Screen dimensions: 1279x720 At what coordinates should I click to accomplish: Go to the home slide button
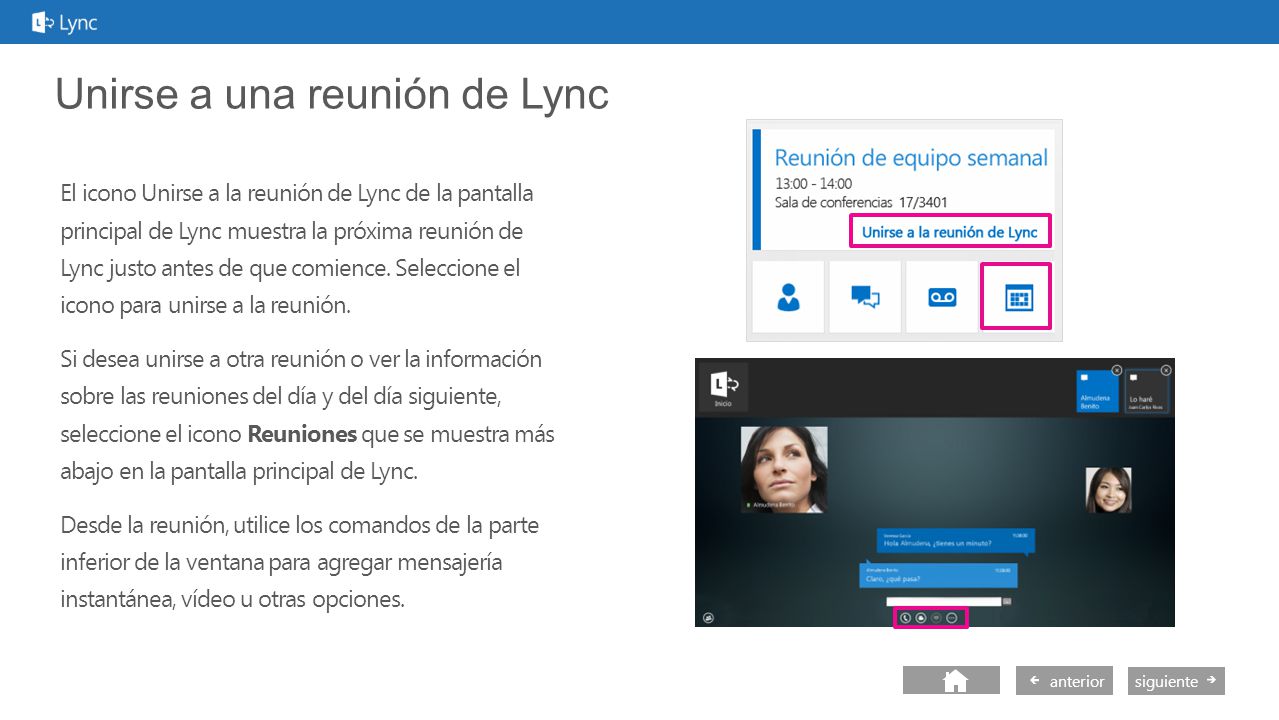[x=951, y=680]
